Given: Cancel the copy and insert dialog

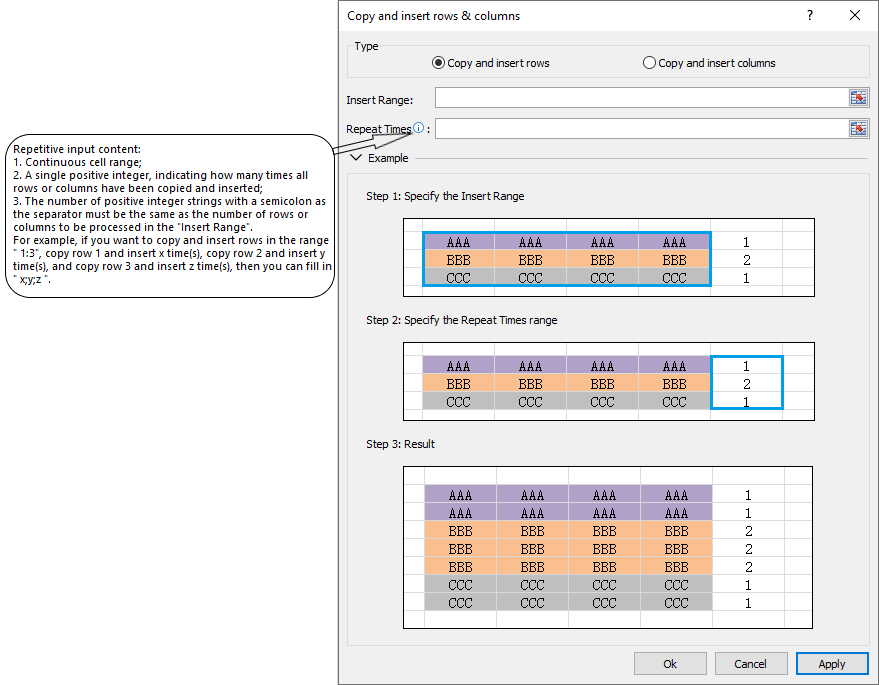Looking at the screenshot, I should tap(751, 663).
